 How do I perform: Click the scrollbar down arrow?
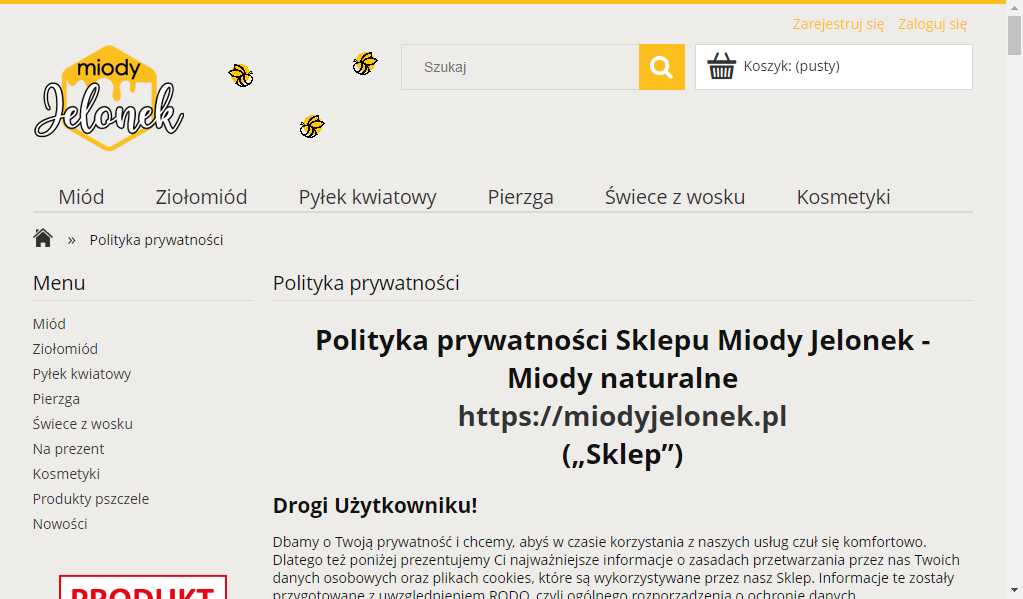pos(1015,591)
